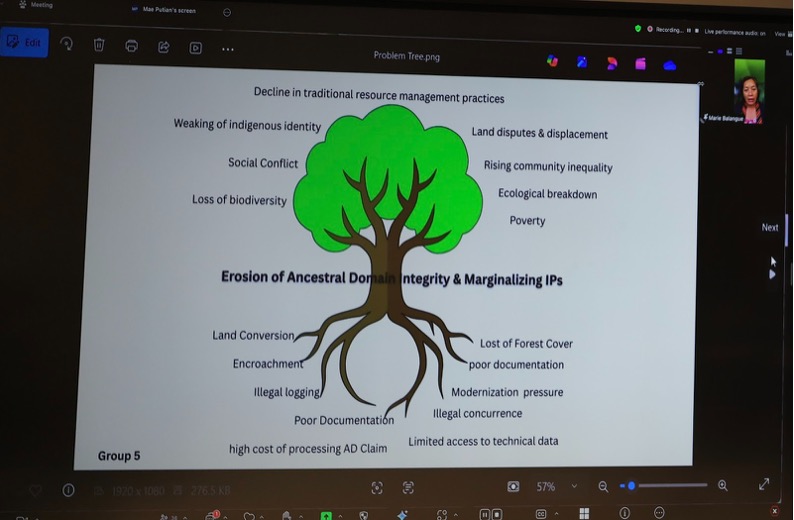Click the zoom in magnifier icon

pos(723,485)
